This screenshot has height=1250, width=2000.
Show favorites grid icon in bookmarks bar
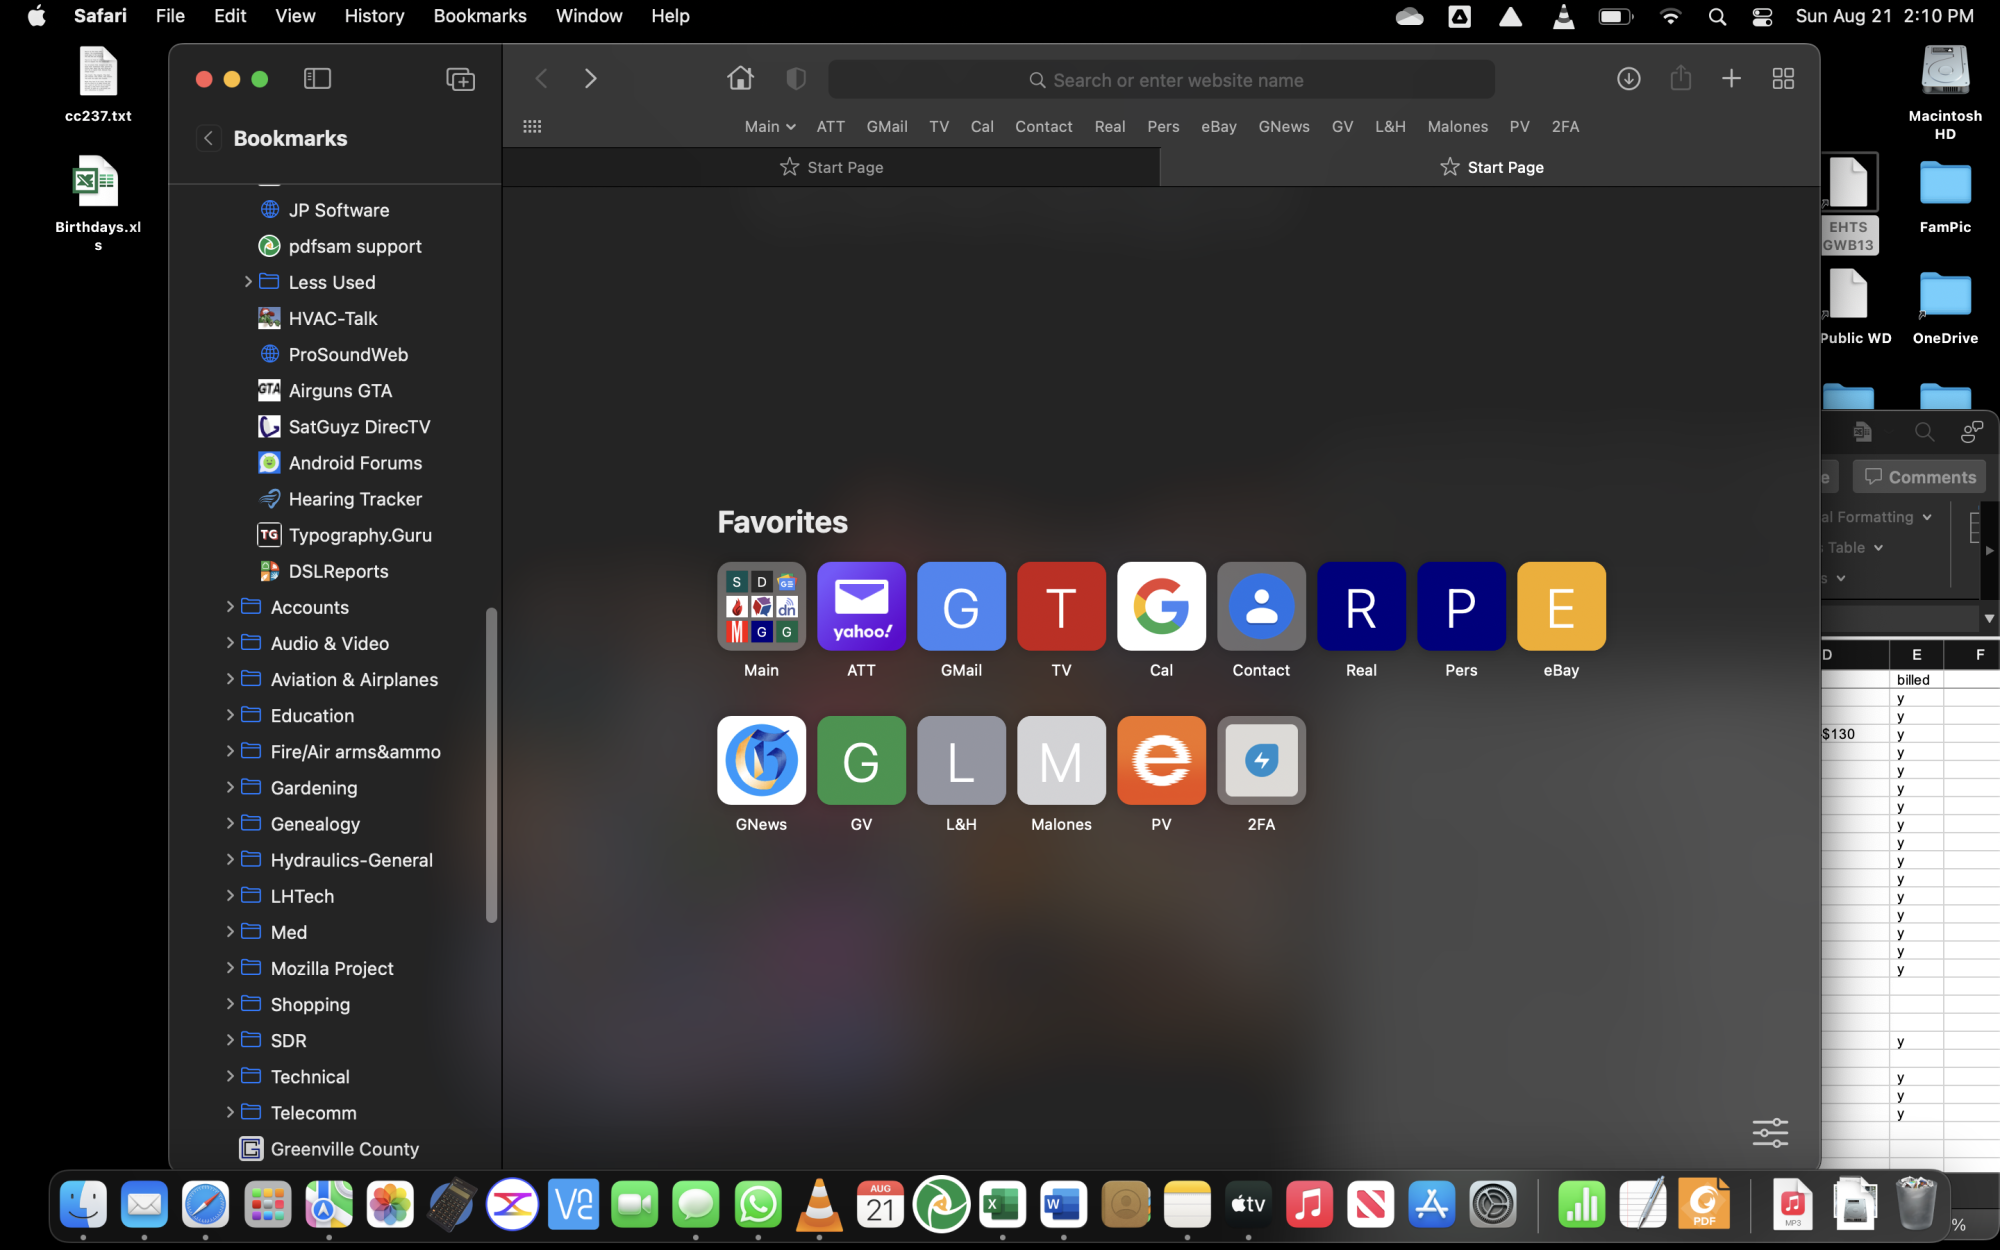tap(532, 127)
